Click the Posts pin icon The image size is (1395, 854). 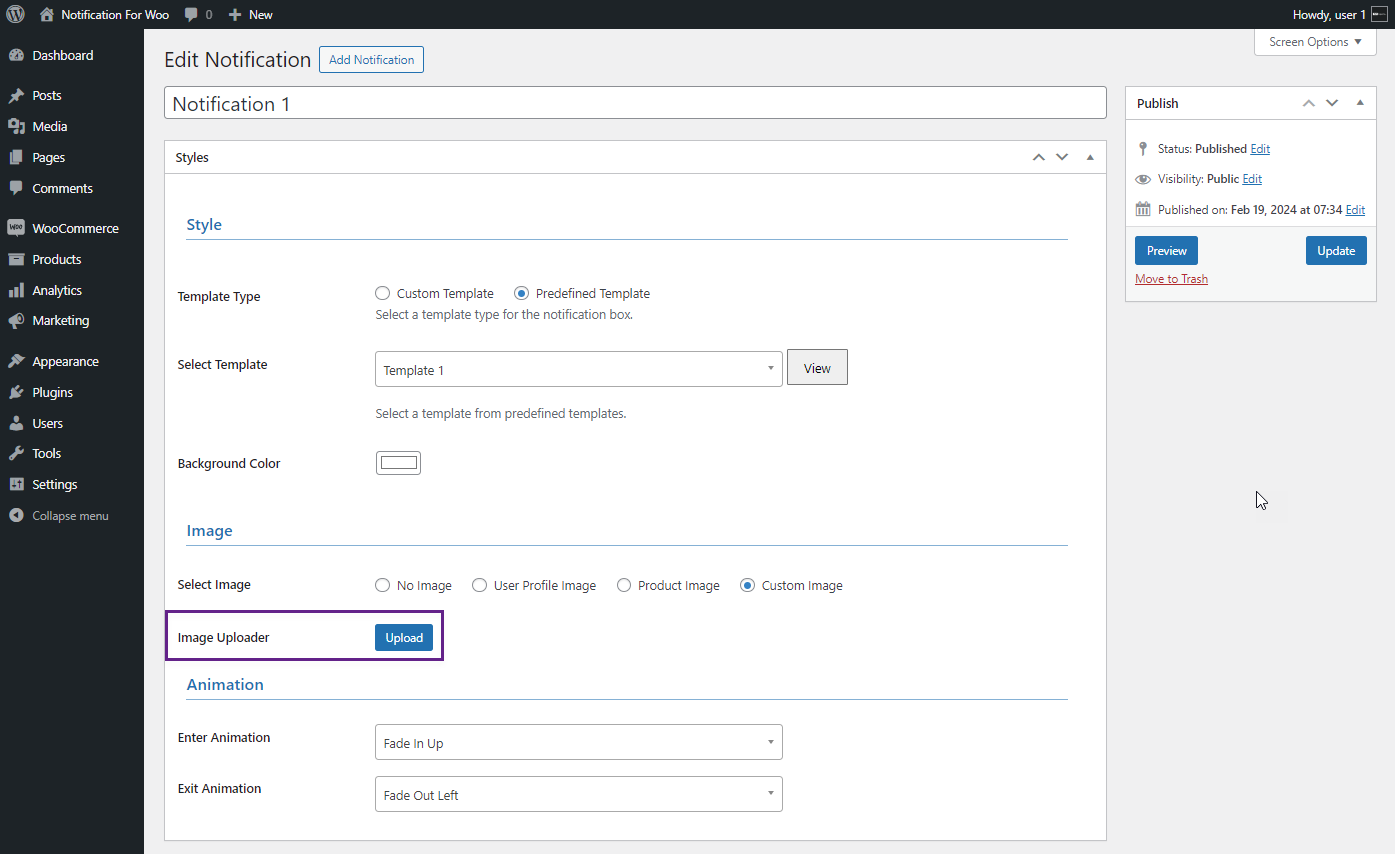(16, 96)
